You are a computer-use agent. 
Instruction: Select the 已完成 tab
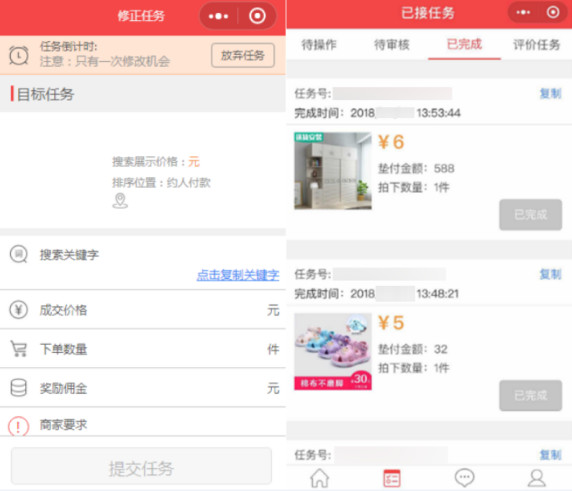[464, 45]
